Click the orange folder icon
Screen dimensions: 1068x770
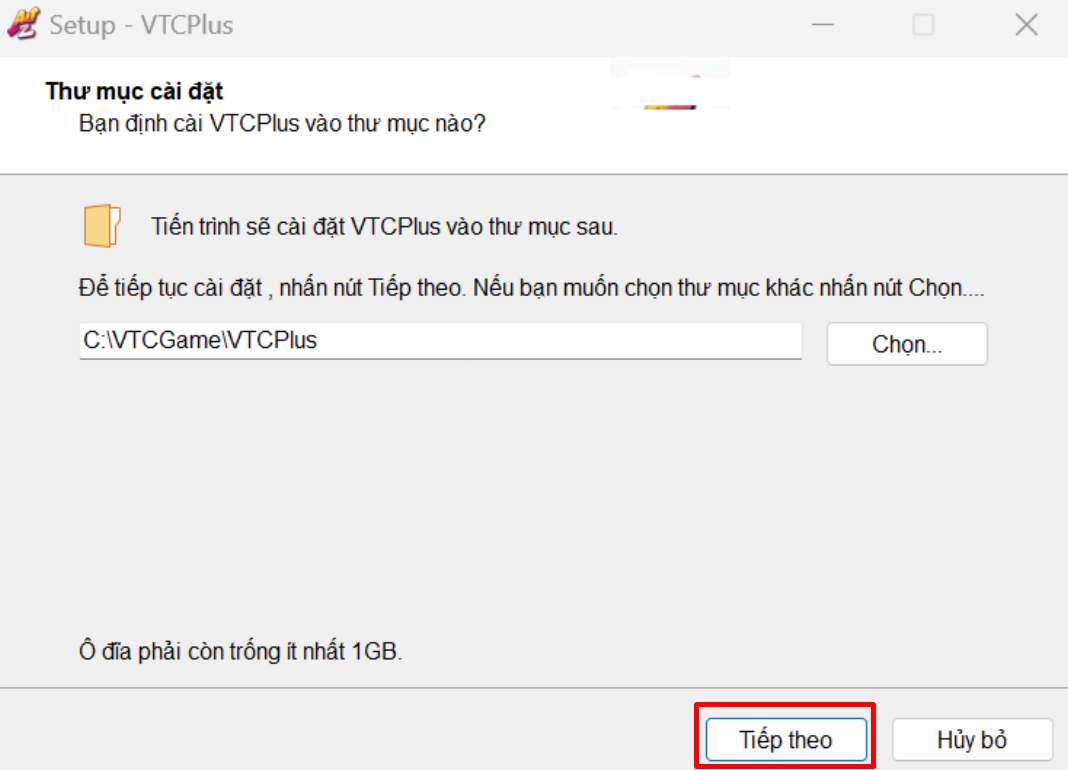102,226
